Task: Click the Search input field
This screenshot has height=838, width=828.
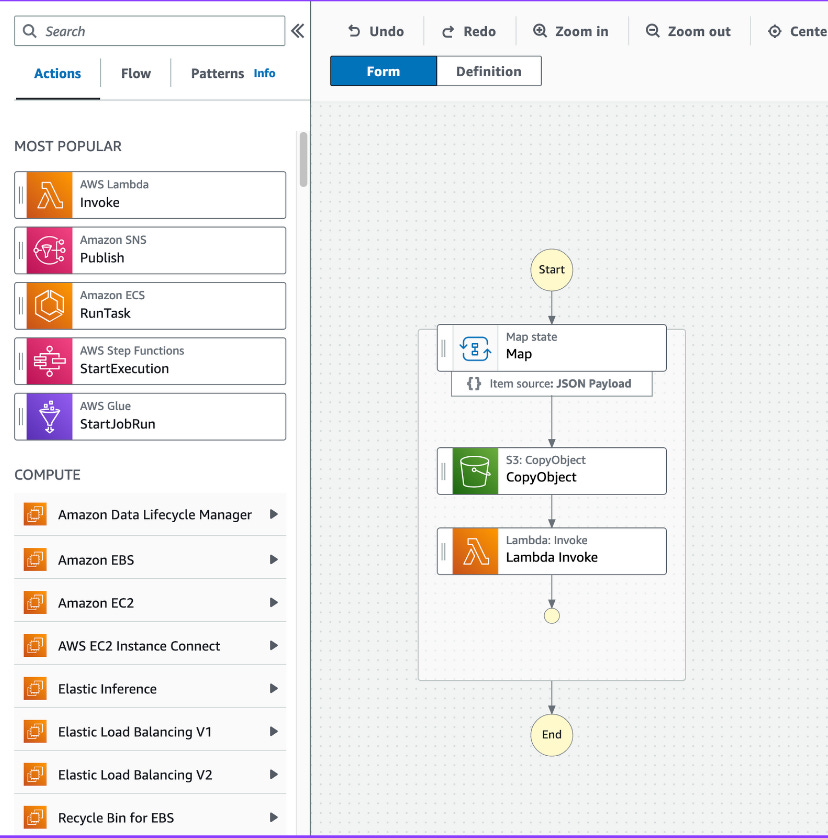Action: coord(150,31)
